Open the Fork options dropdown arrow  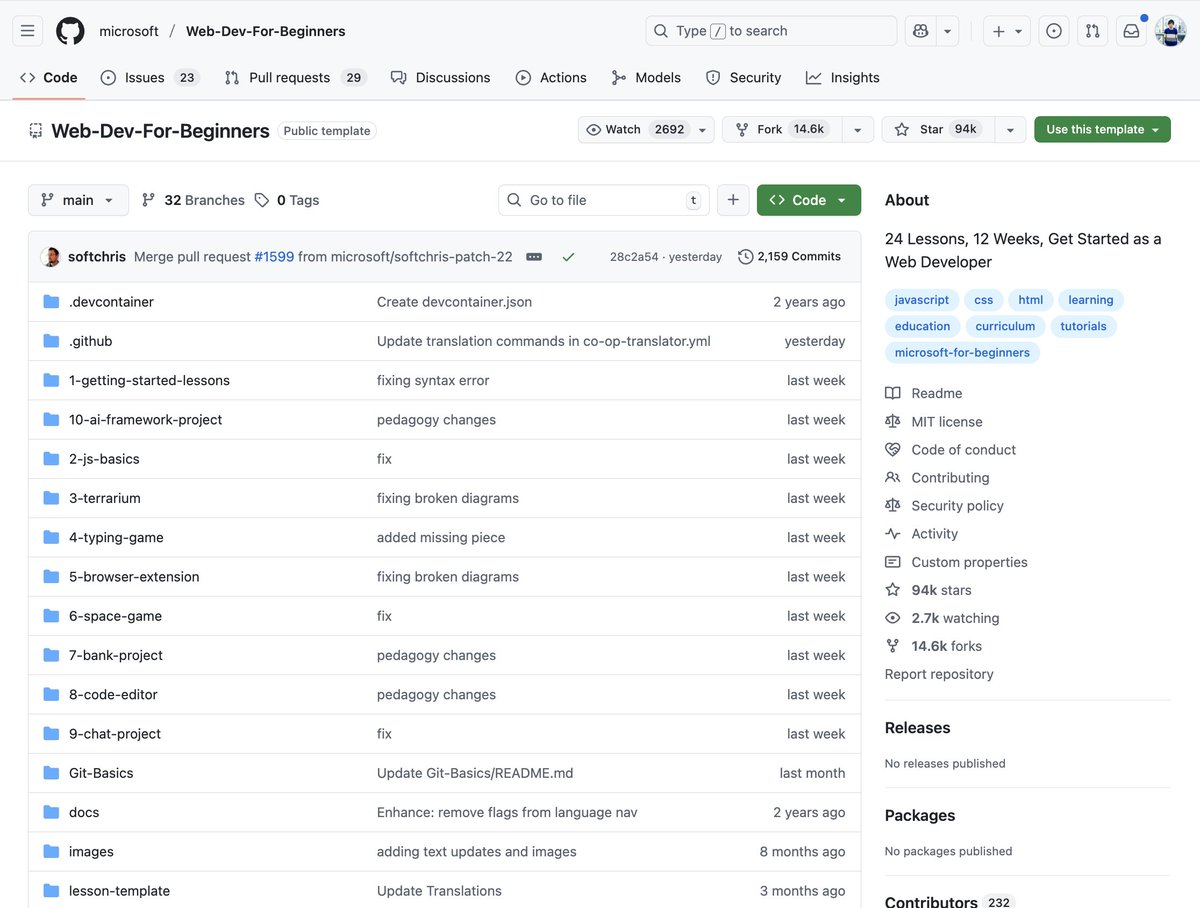[857, 129]
